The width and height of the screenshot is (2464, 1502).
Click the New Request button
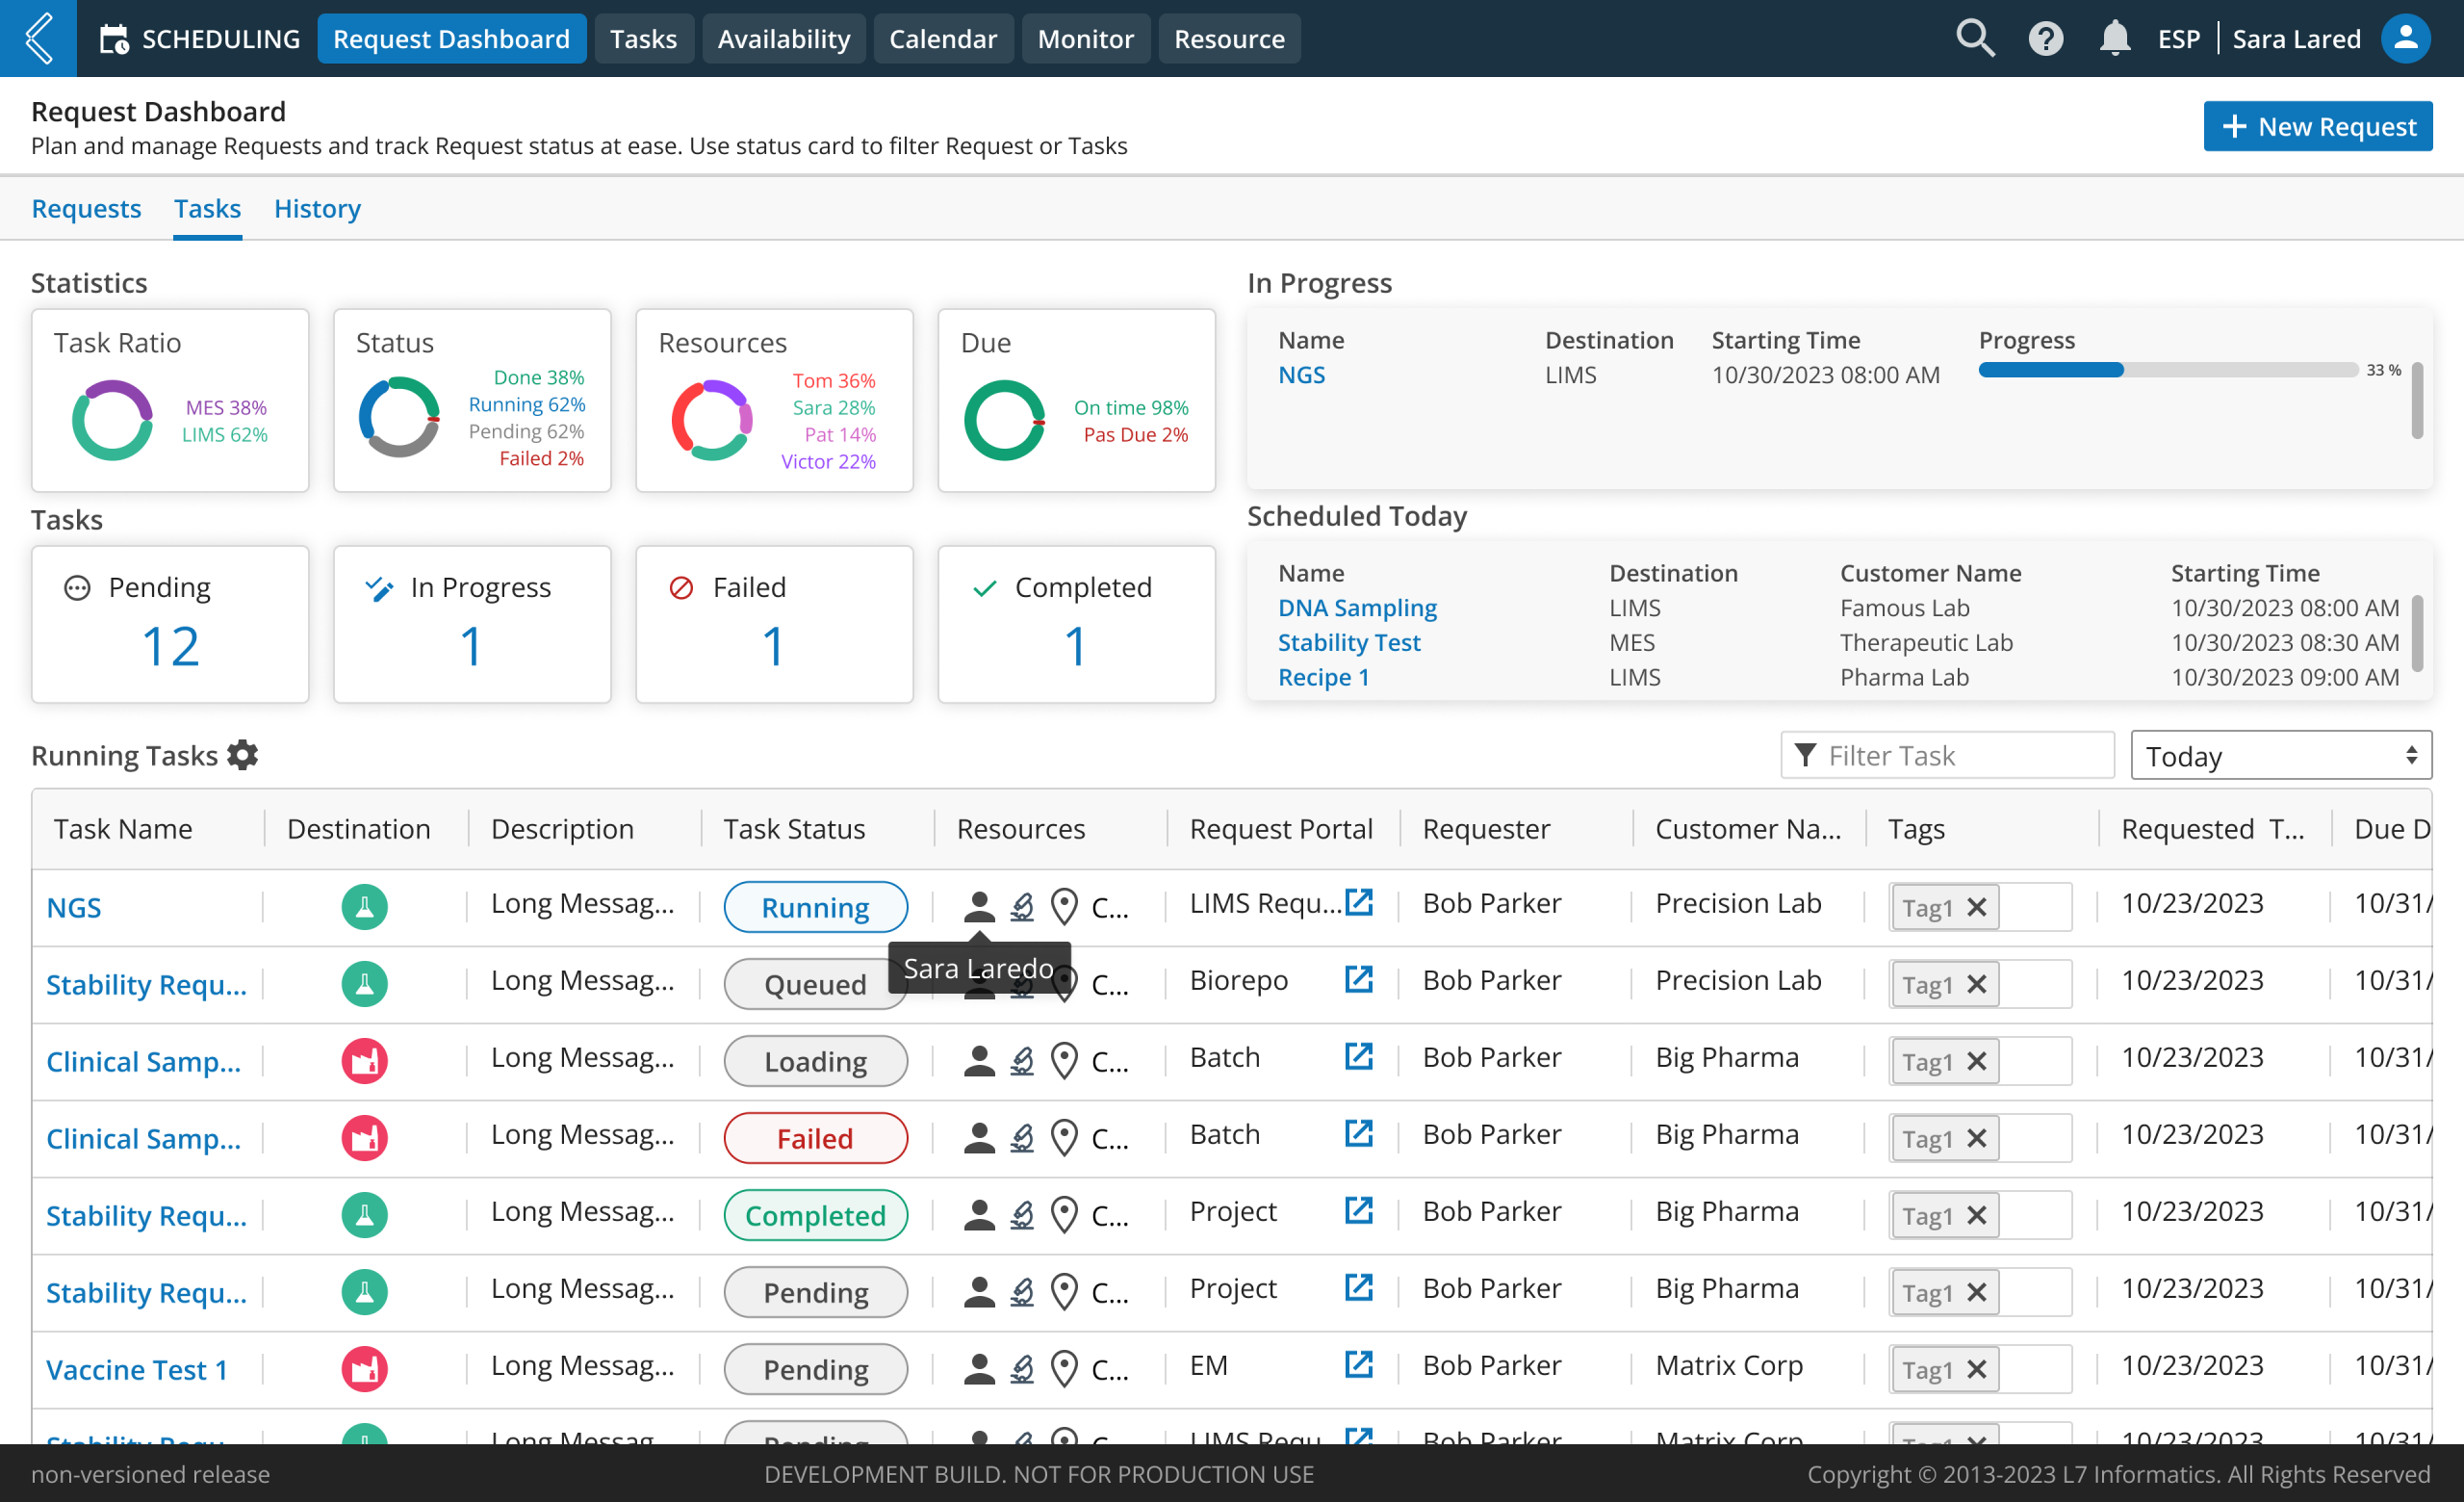pos(2317,126)
